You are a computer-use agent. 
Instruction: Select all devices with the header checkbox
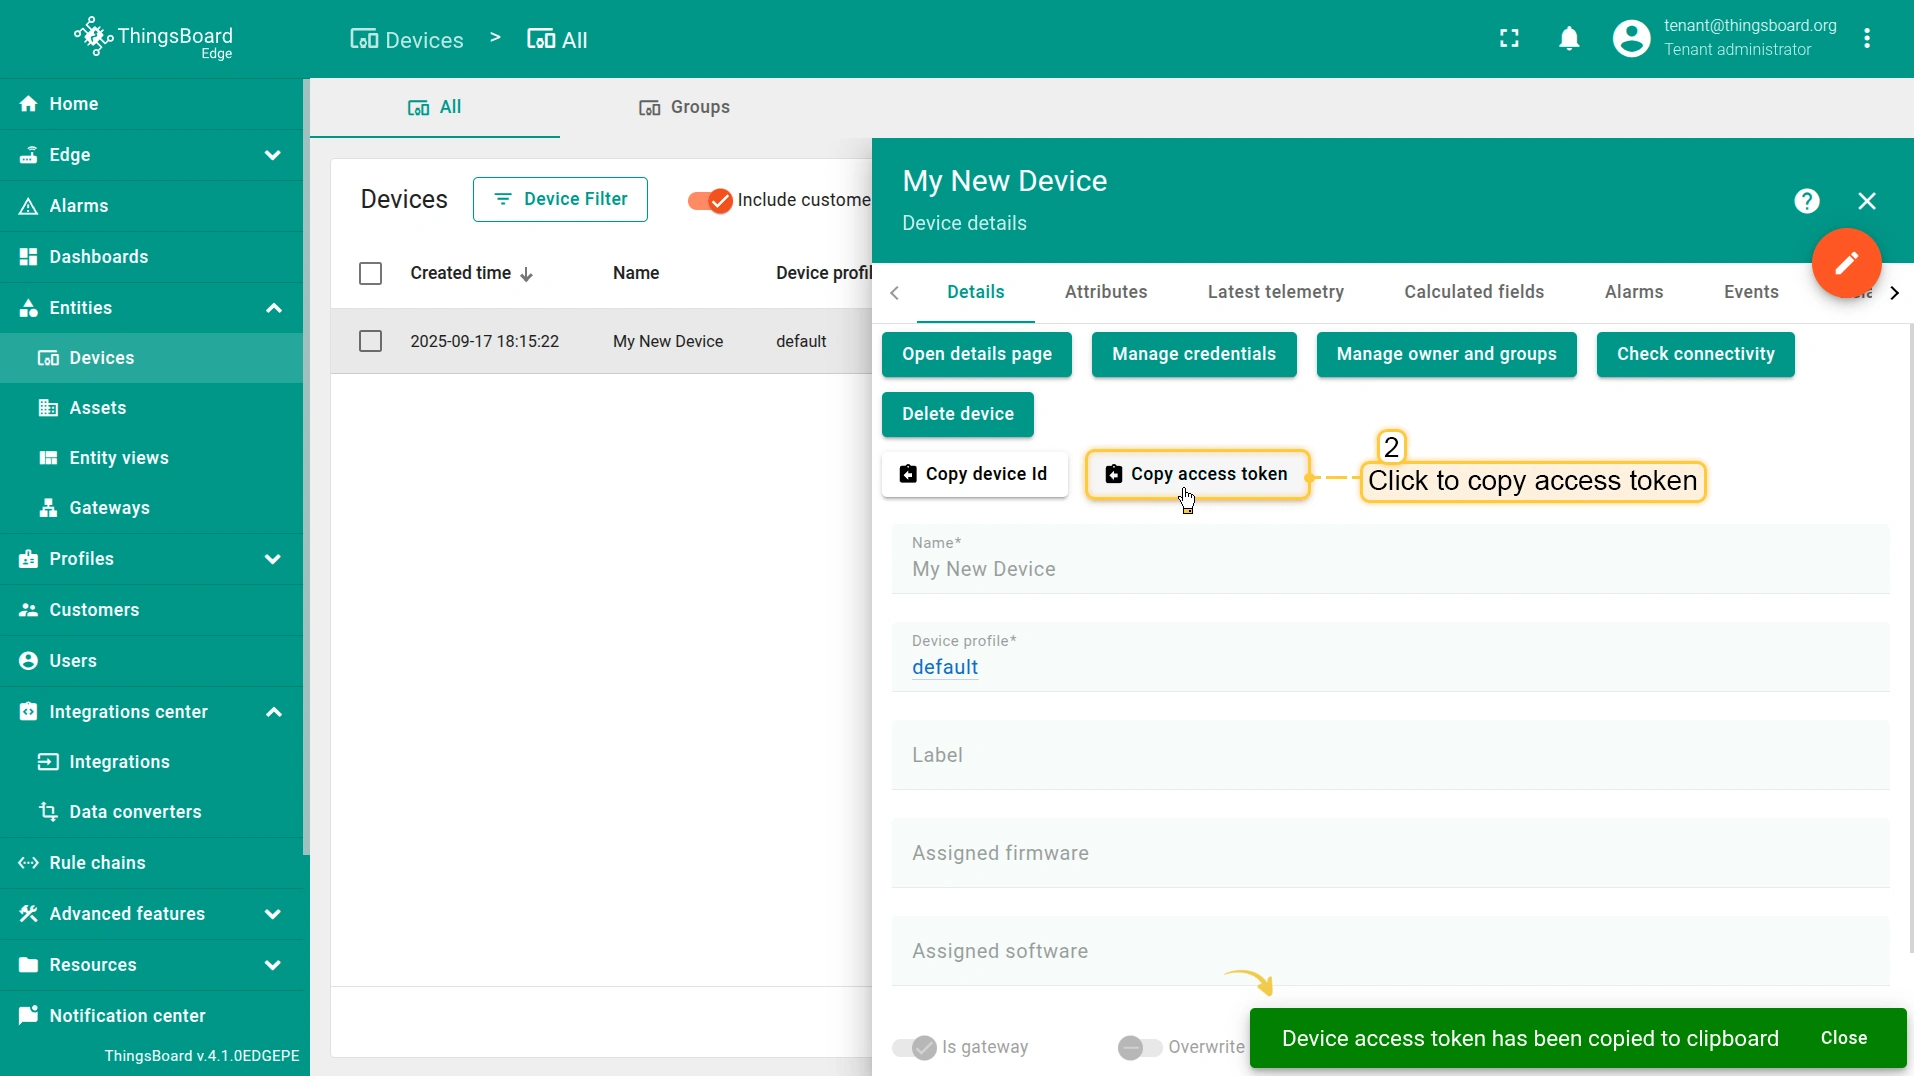[x=370, y=273]
